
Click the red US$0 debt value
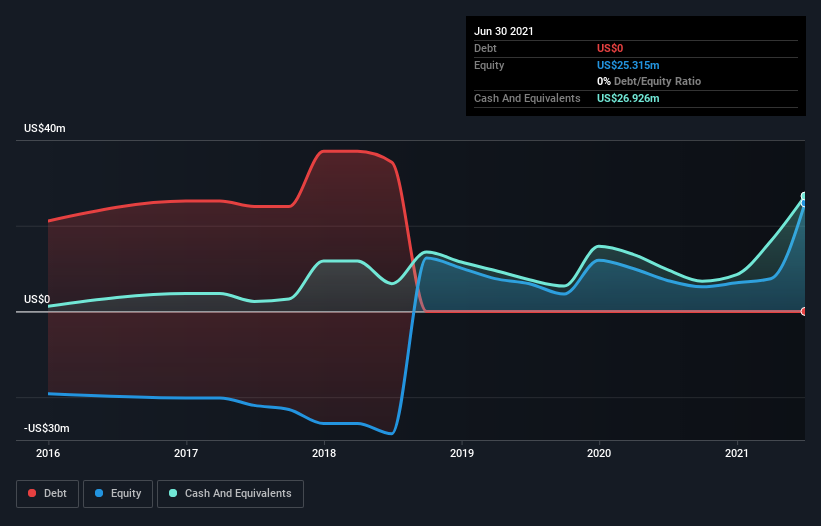[610, 48]
